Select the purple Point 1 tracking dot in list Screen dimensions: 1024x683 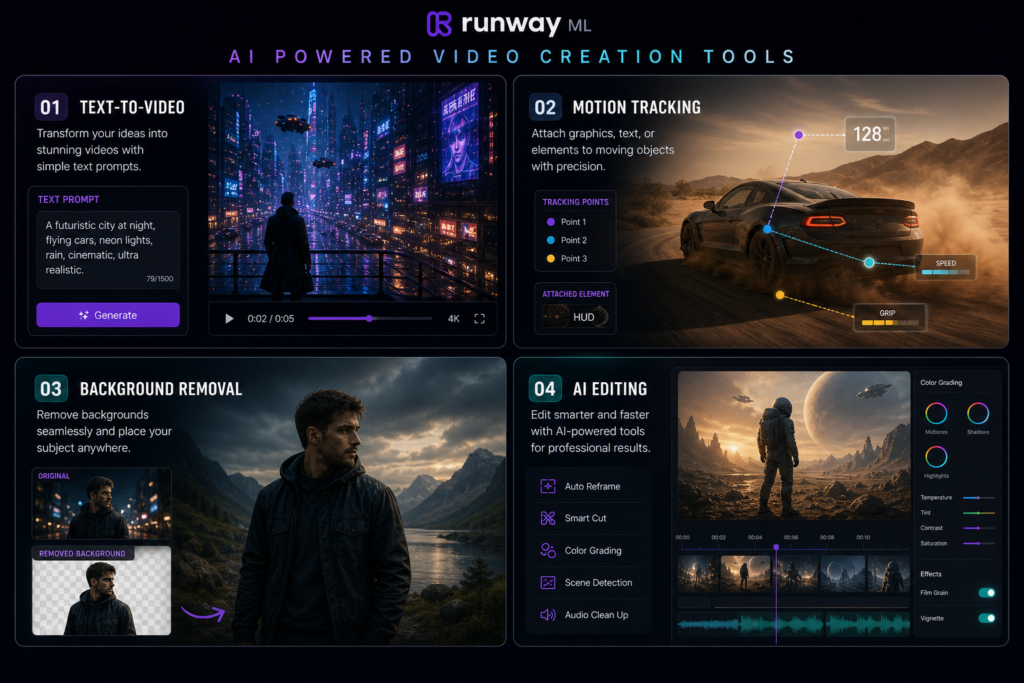click(x=551, y=222)
